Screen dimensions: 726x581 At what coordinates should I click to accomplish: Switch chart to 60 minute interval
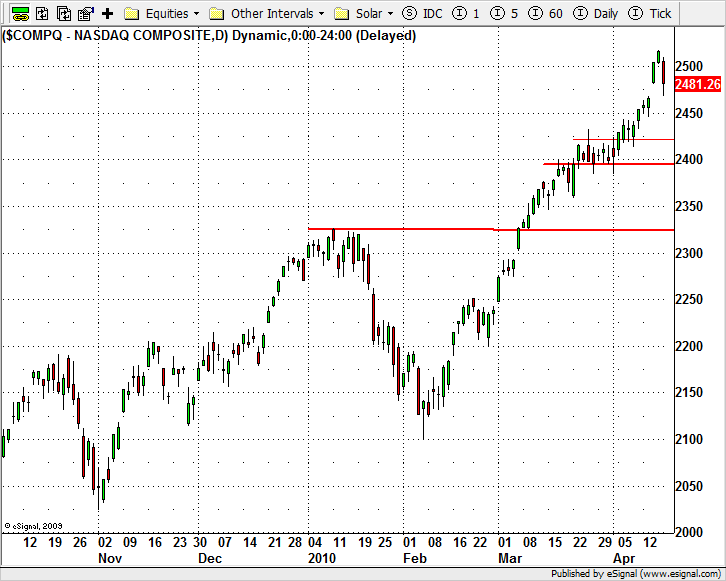point(545,13)
